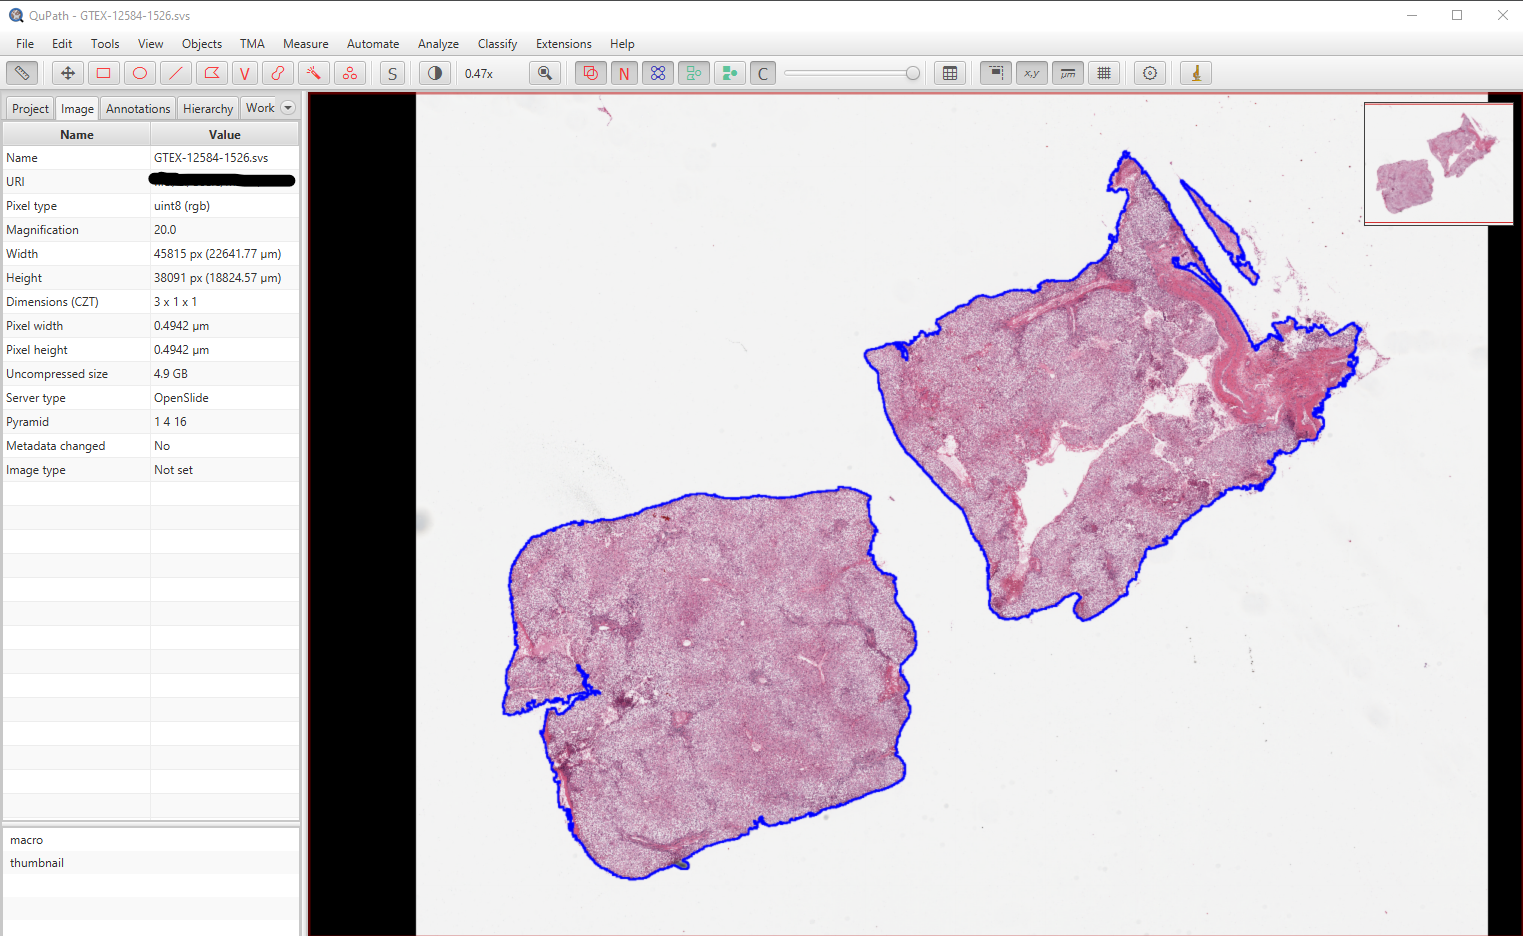The width and height of the screenshot is (1523, 936).
Task: Open hidden tabs dropdown beside Work tab
Action: pyautogui.click(x=289, y=107)
